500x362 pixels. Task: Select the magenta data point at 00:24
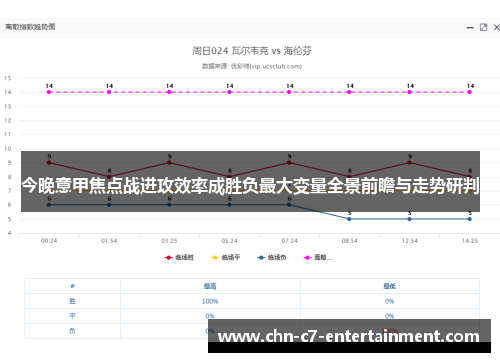click(49, 92)
